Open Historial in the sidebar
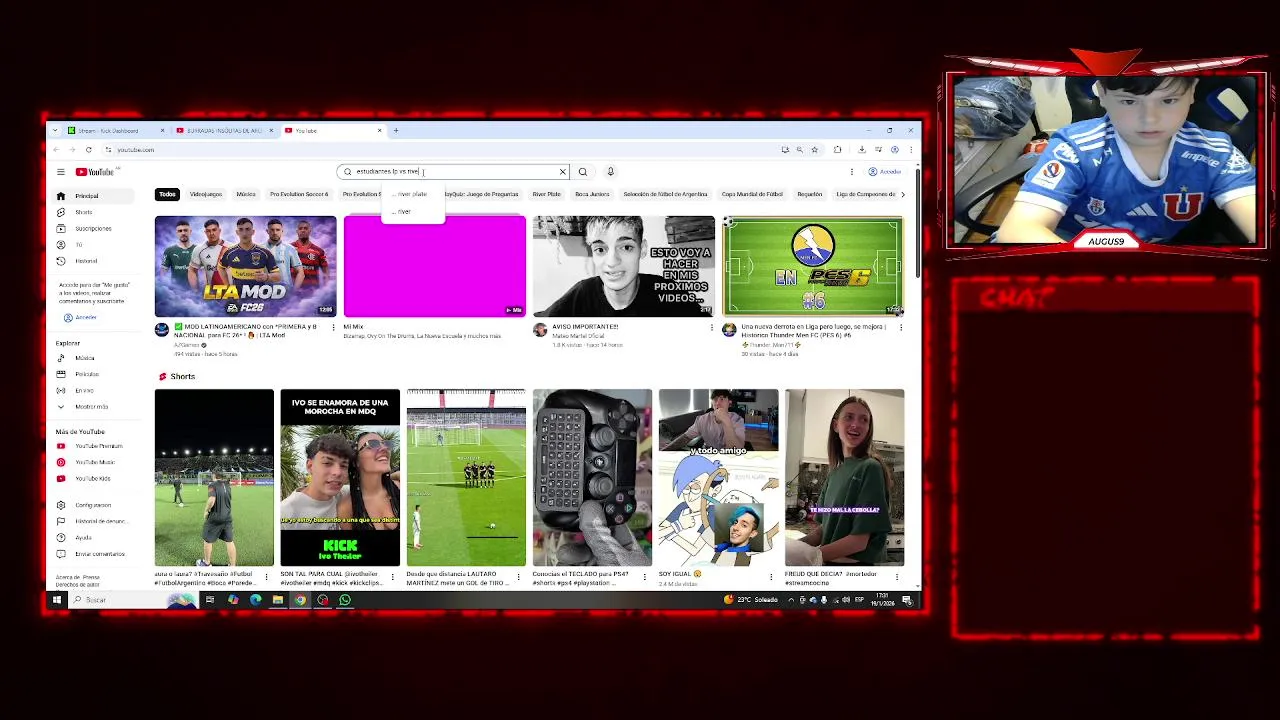This screenshot has width=1280, height=720. tap(86, 261)
